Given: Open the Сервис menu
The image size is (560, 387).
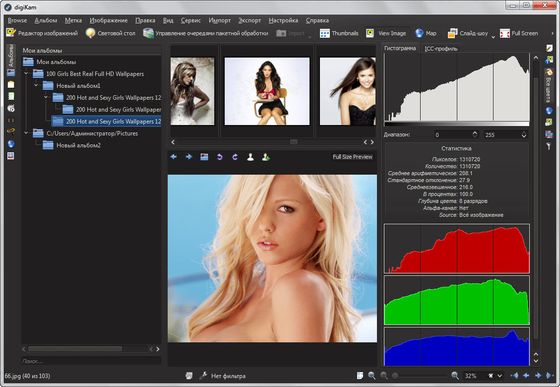Looking at the screenshot, I should pos(191,20).
